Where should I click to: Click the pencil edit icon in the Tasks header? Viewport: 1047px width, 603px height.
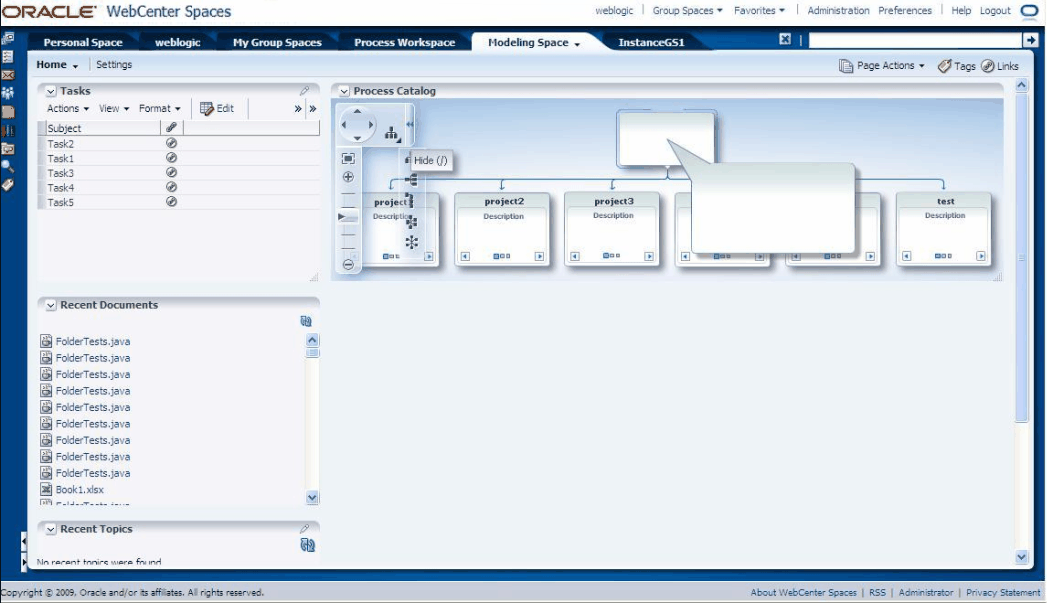coord(304,91)
